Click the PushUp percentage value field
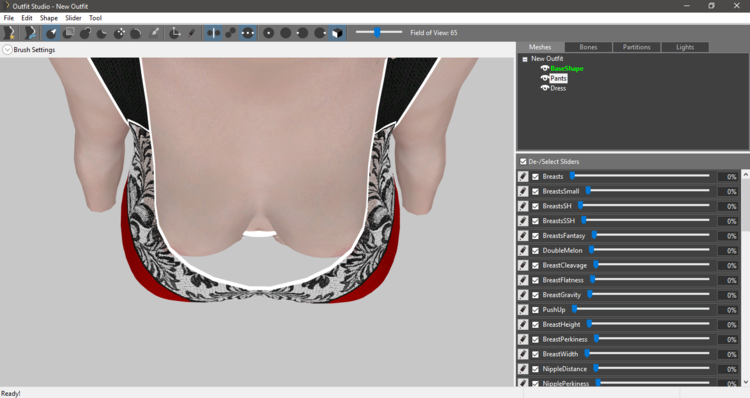The image size is (750, 398). click(x=728, y=310)
